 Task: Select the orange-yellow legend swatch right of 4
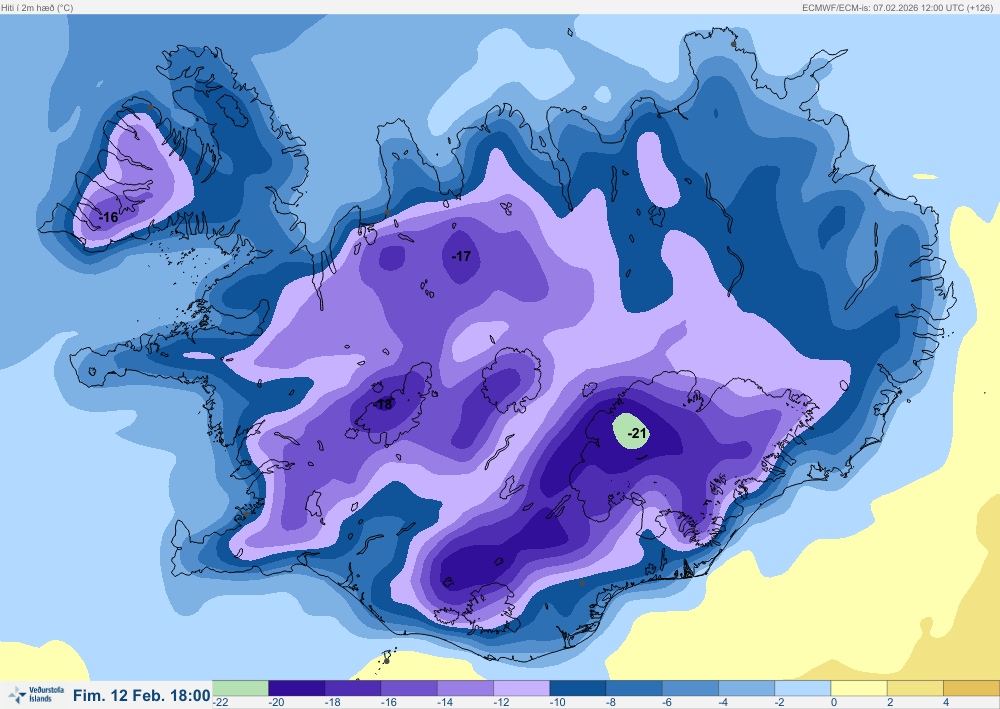971,688
